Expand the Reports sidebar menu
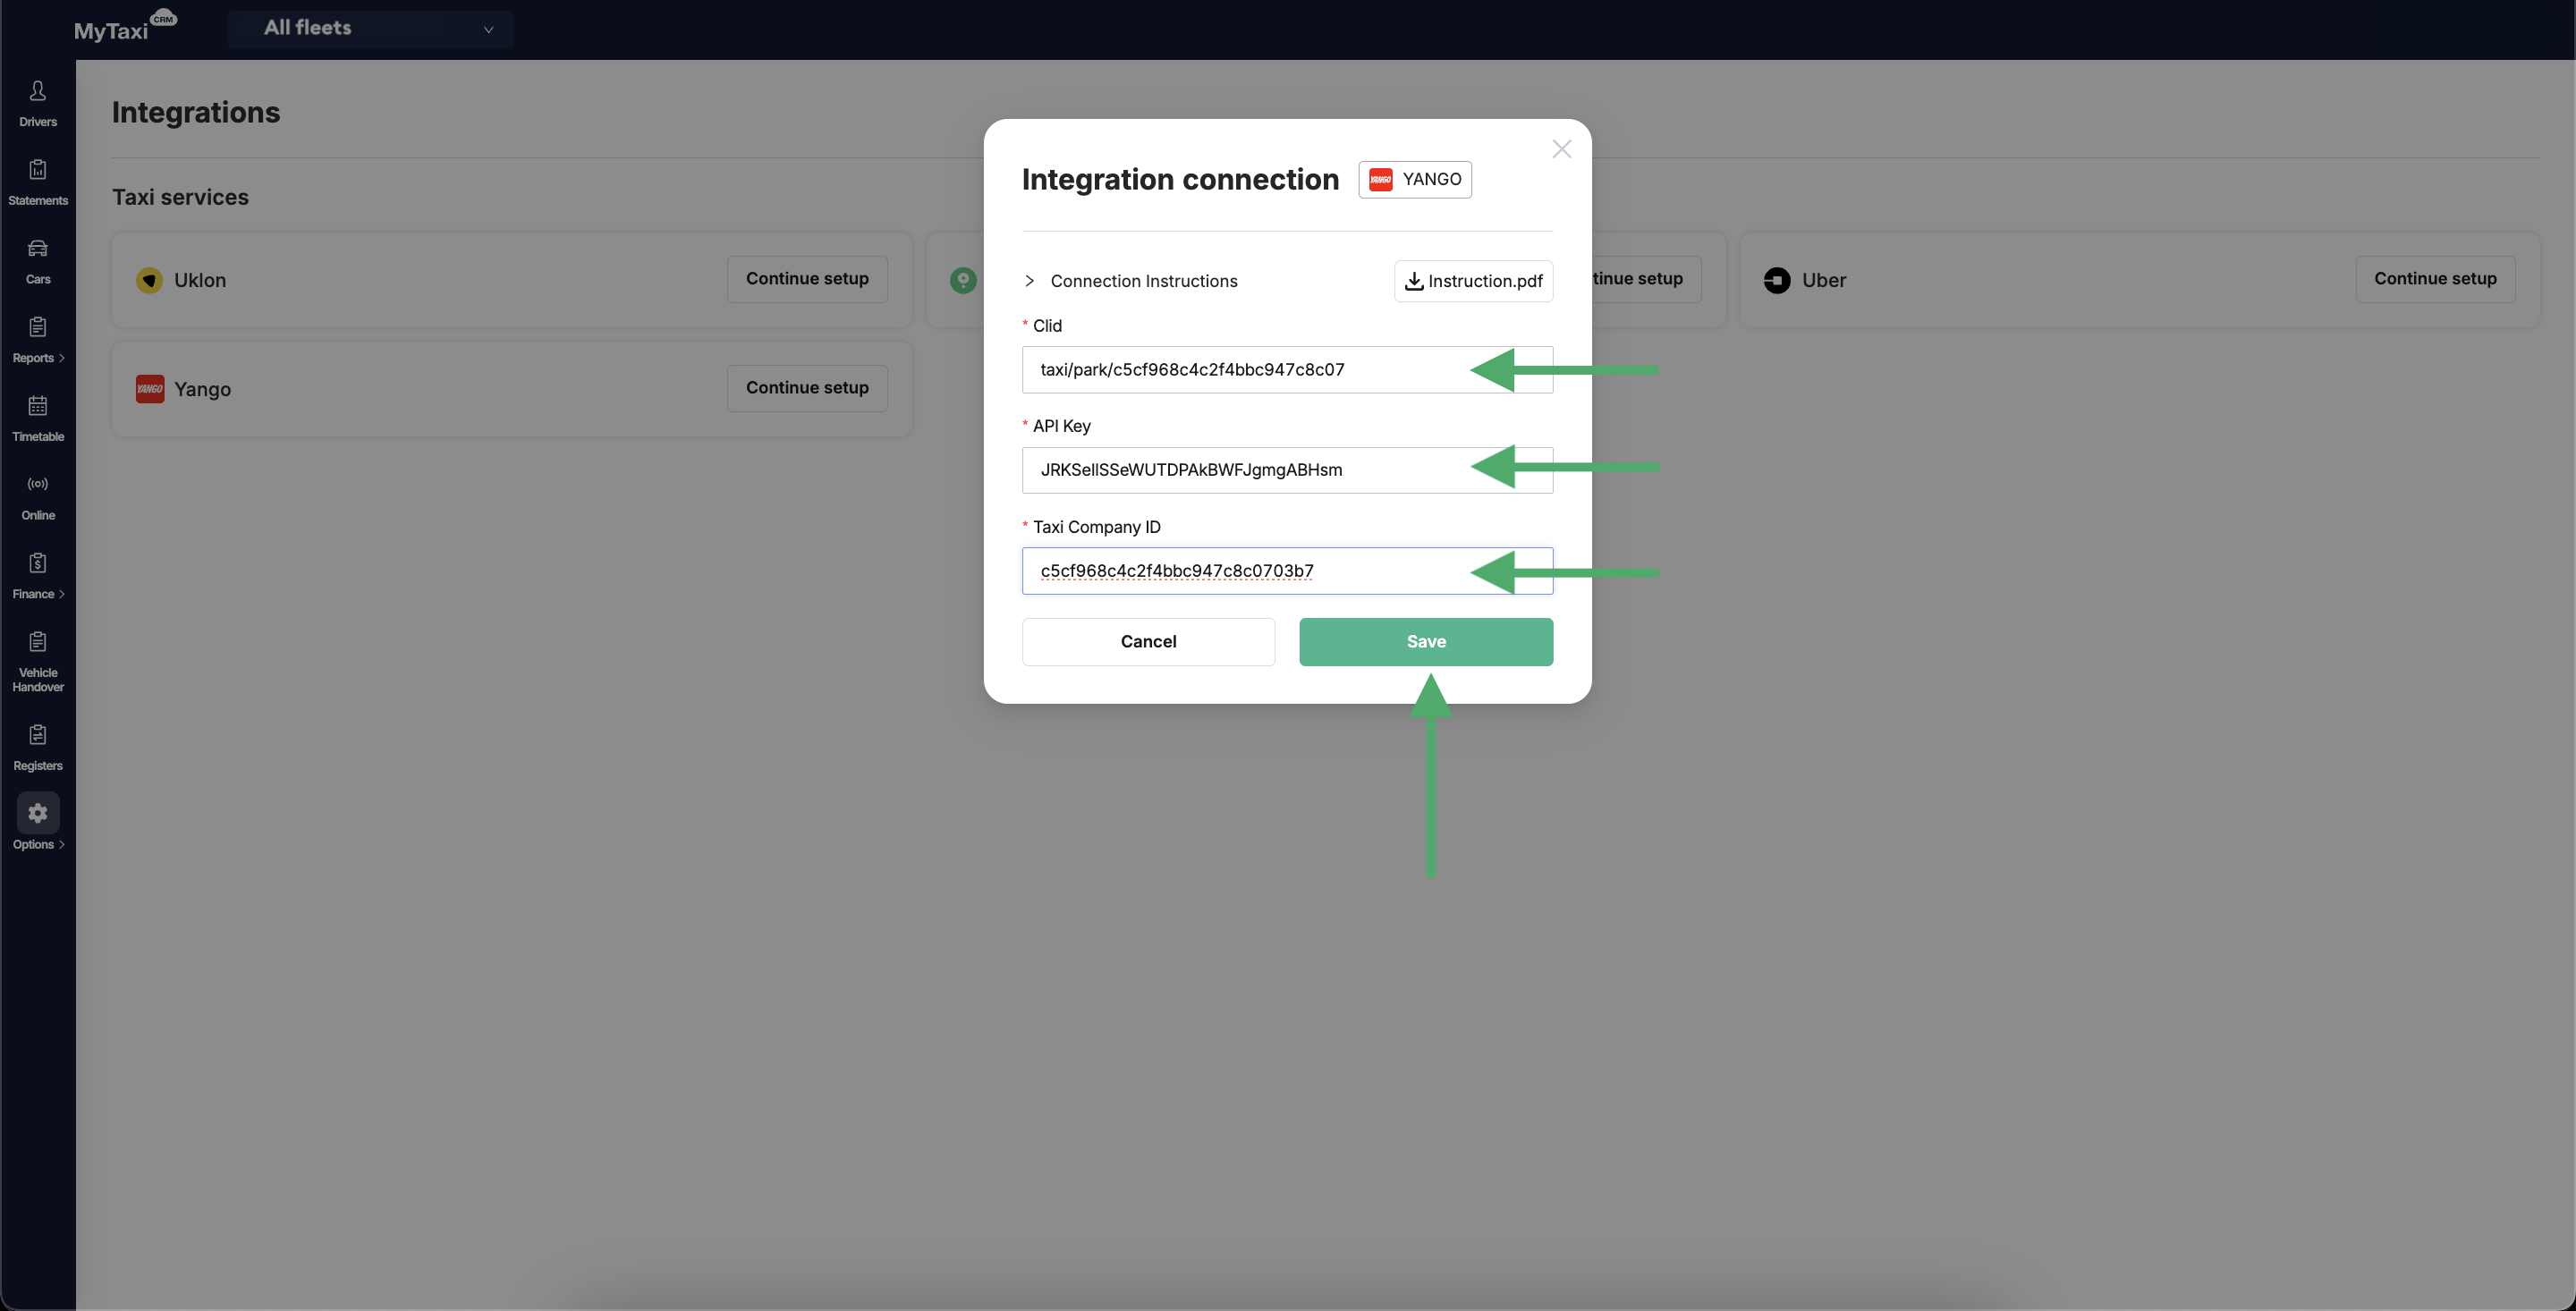 pos(38,341)
